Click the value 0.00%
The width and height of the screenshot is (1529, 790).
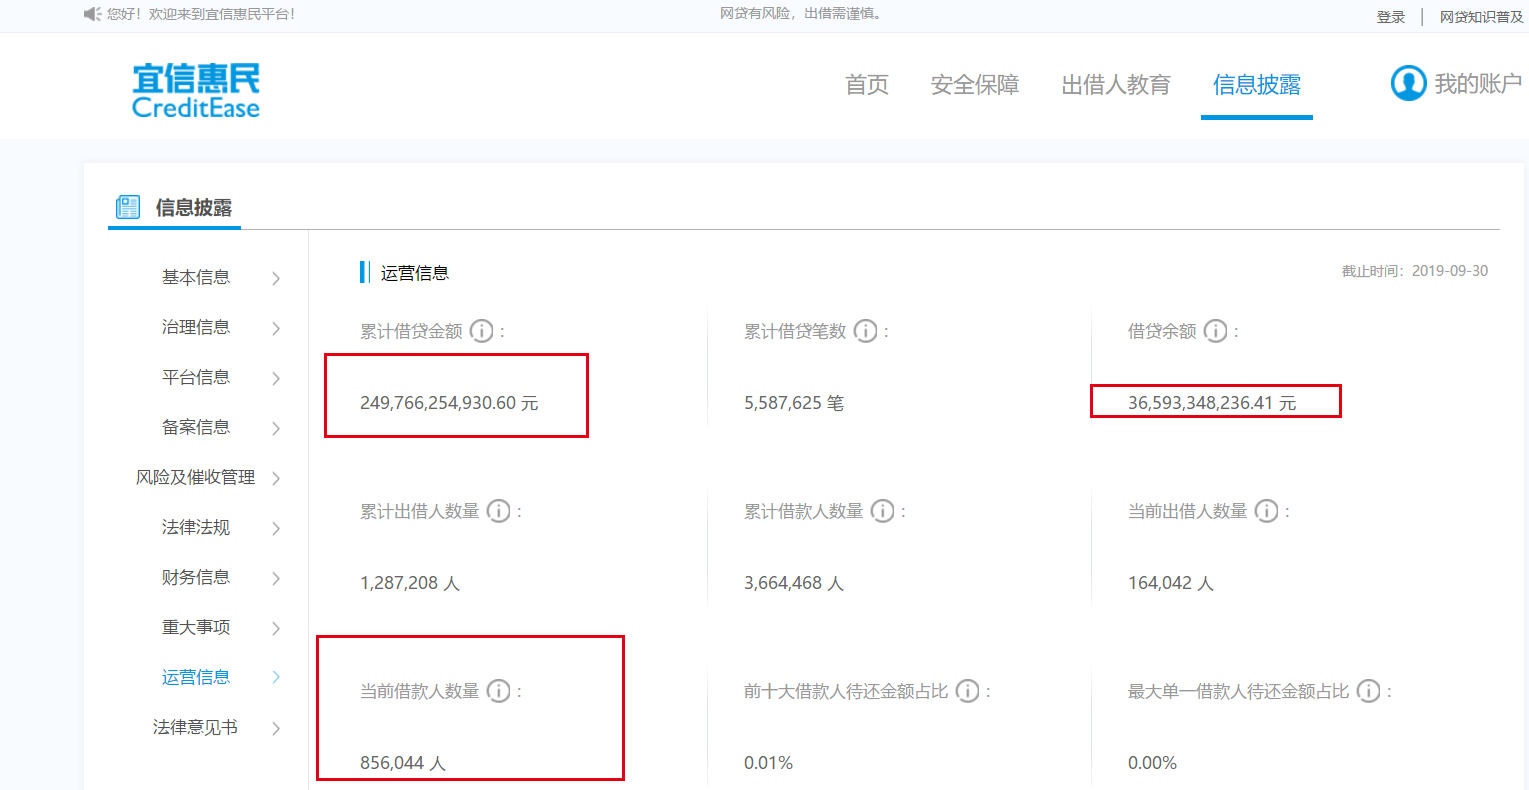(x=1152, y=763)
